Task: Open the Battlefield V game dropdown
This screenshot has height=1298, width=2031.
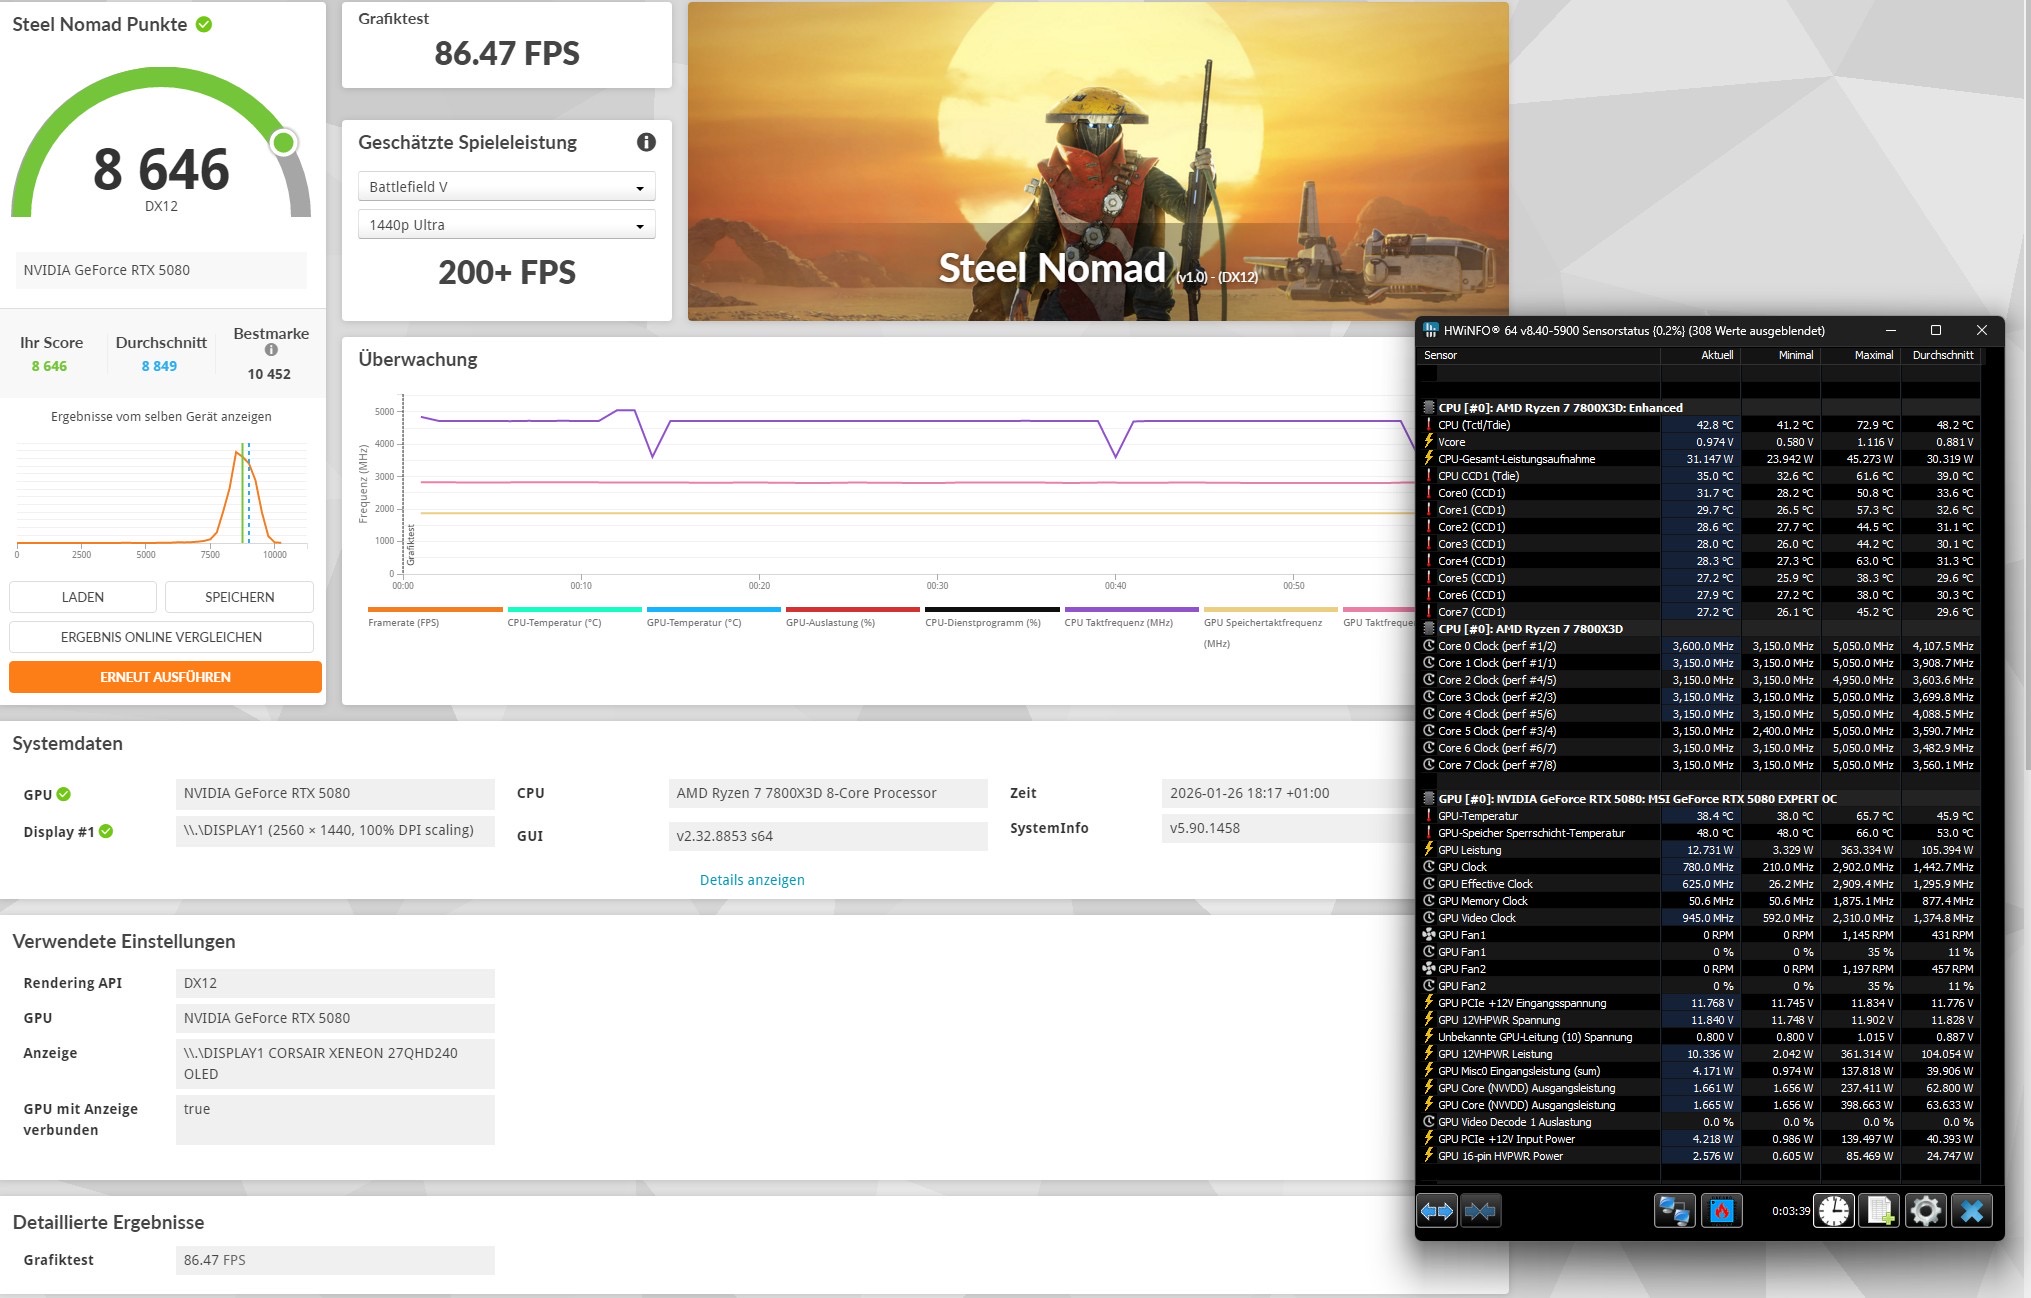Action: 506,187
